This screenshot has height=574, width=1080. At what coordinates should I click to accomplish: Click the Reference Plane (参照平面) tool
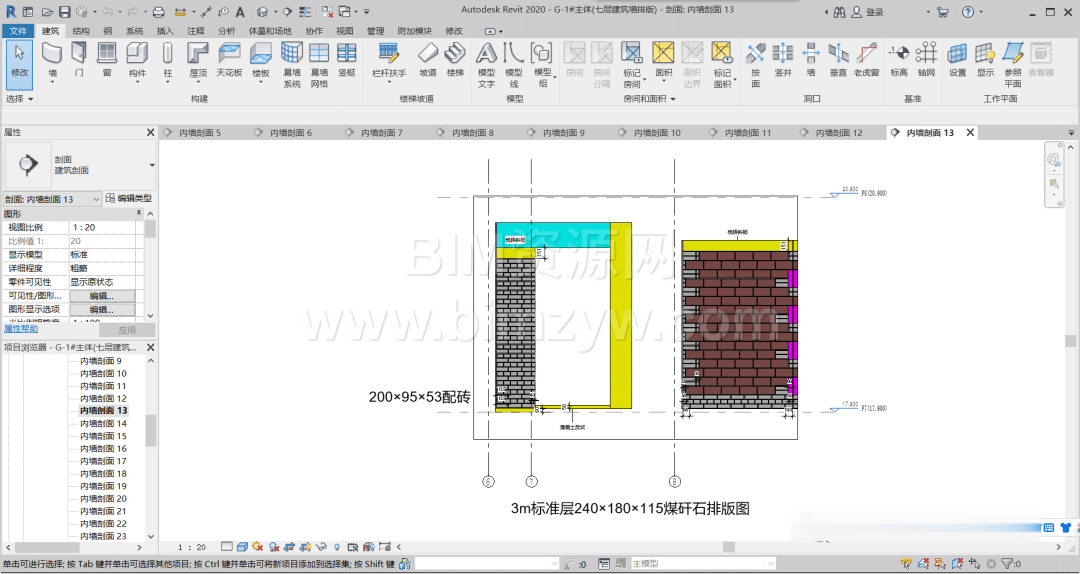click(1012, 64)
